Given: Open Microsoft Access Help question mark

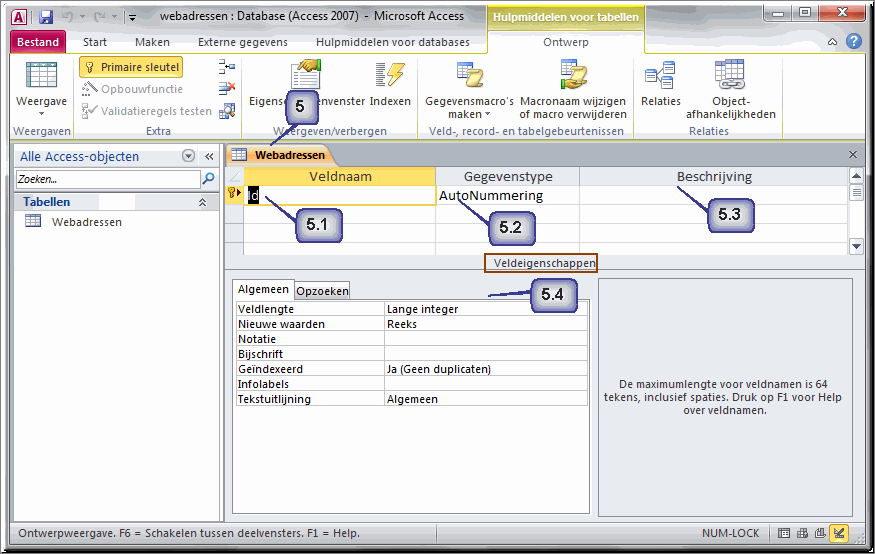Looking at the screenshot, I should [x=854, y=41].
